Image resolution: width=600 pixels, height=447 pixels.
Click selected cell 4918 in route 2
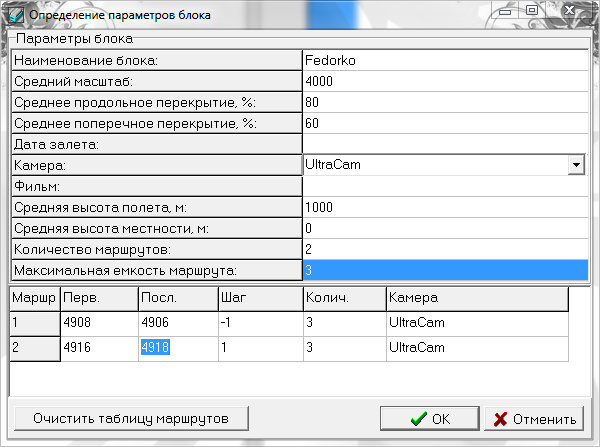[178, 348]
